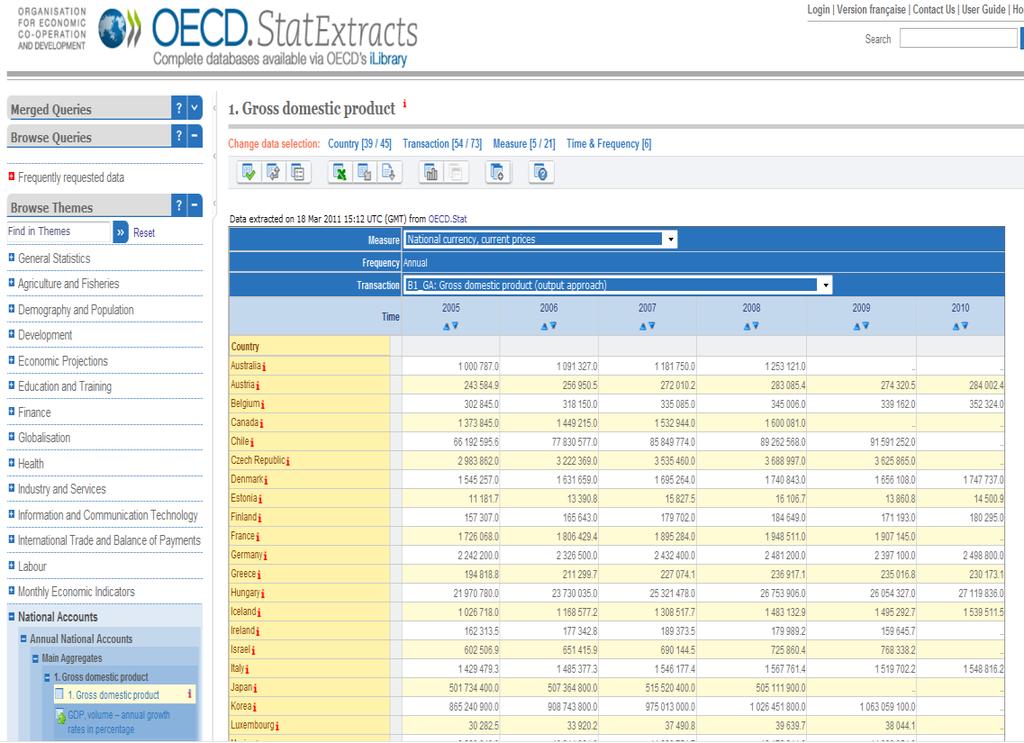Click the stacked pages query toolbar icon
The height and width of the screenshot is (743, 1024).
coord(497,172)
